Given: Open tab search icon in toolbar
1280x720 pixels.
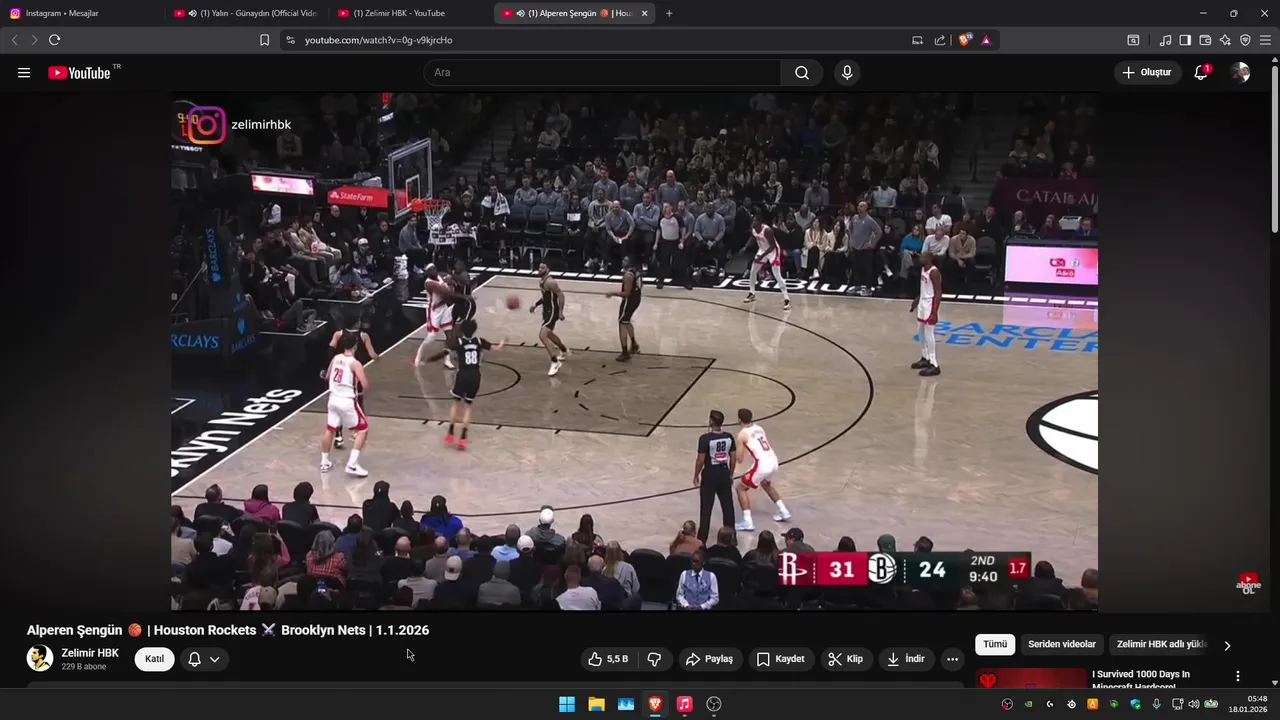Looking at the screenshot, I should pyautogui.click(x=1133, y=40).
